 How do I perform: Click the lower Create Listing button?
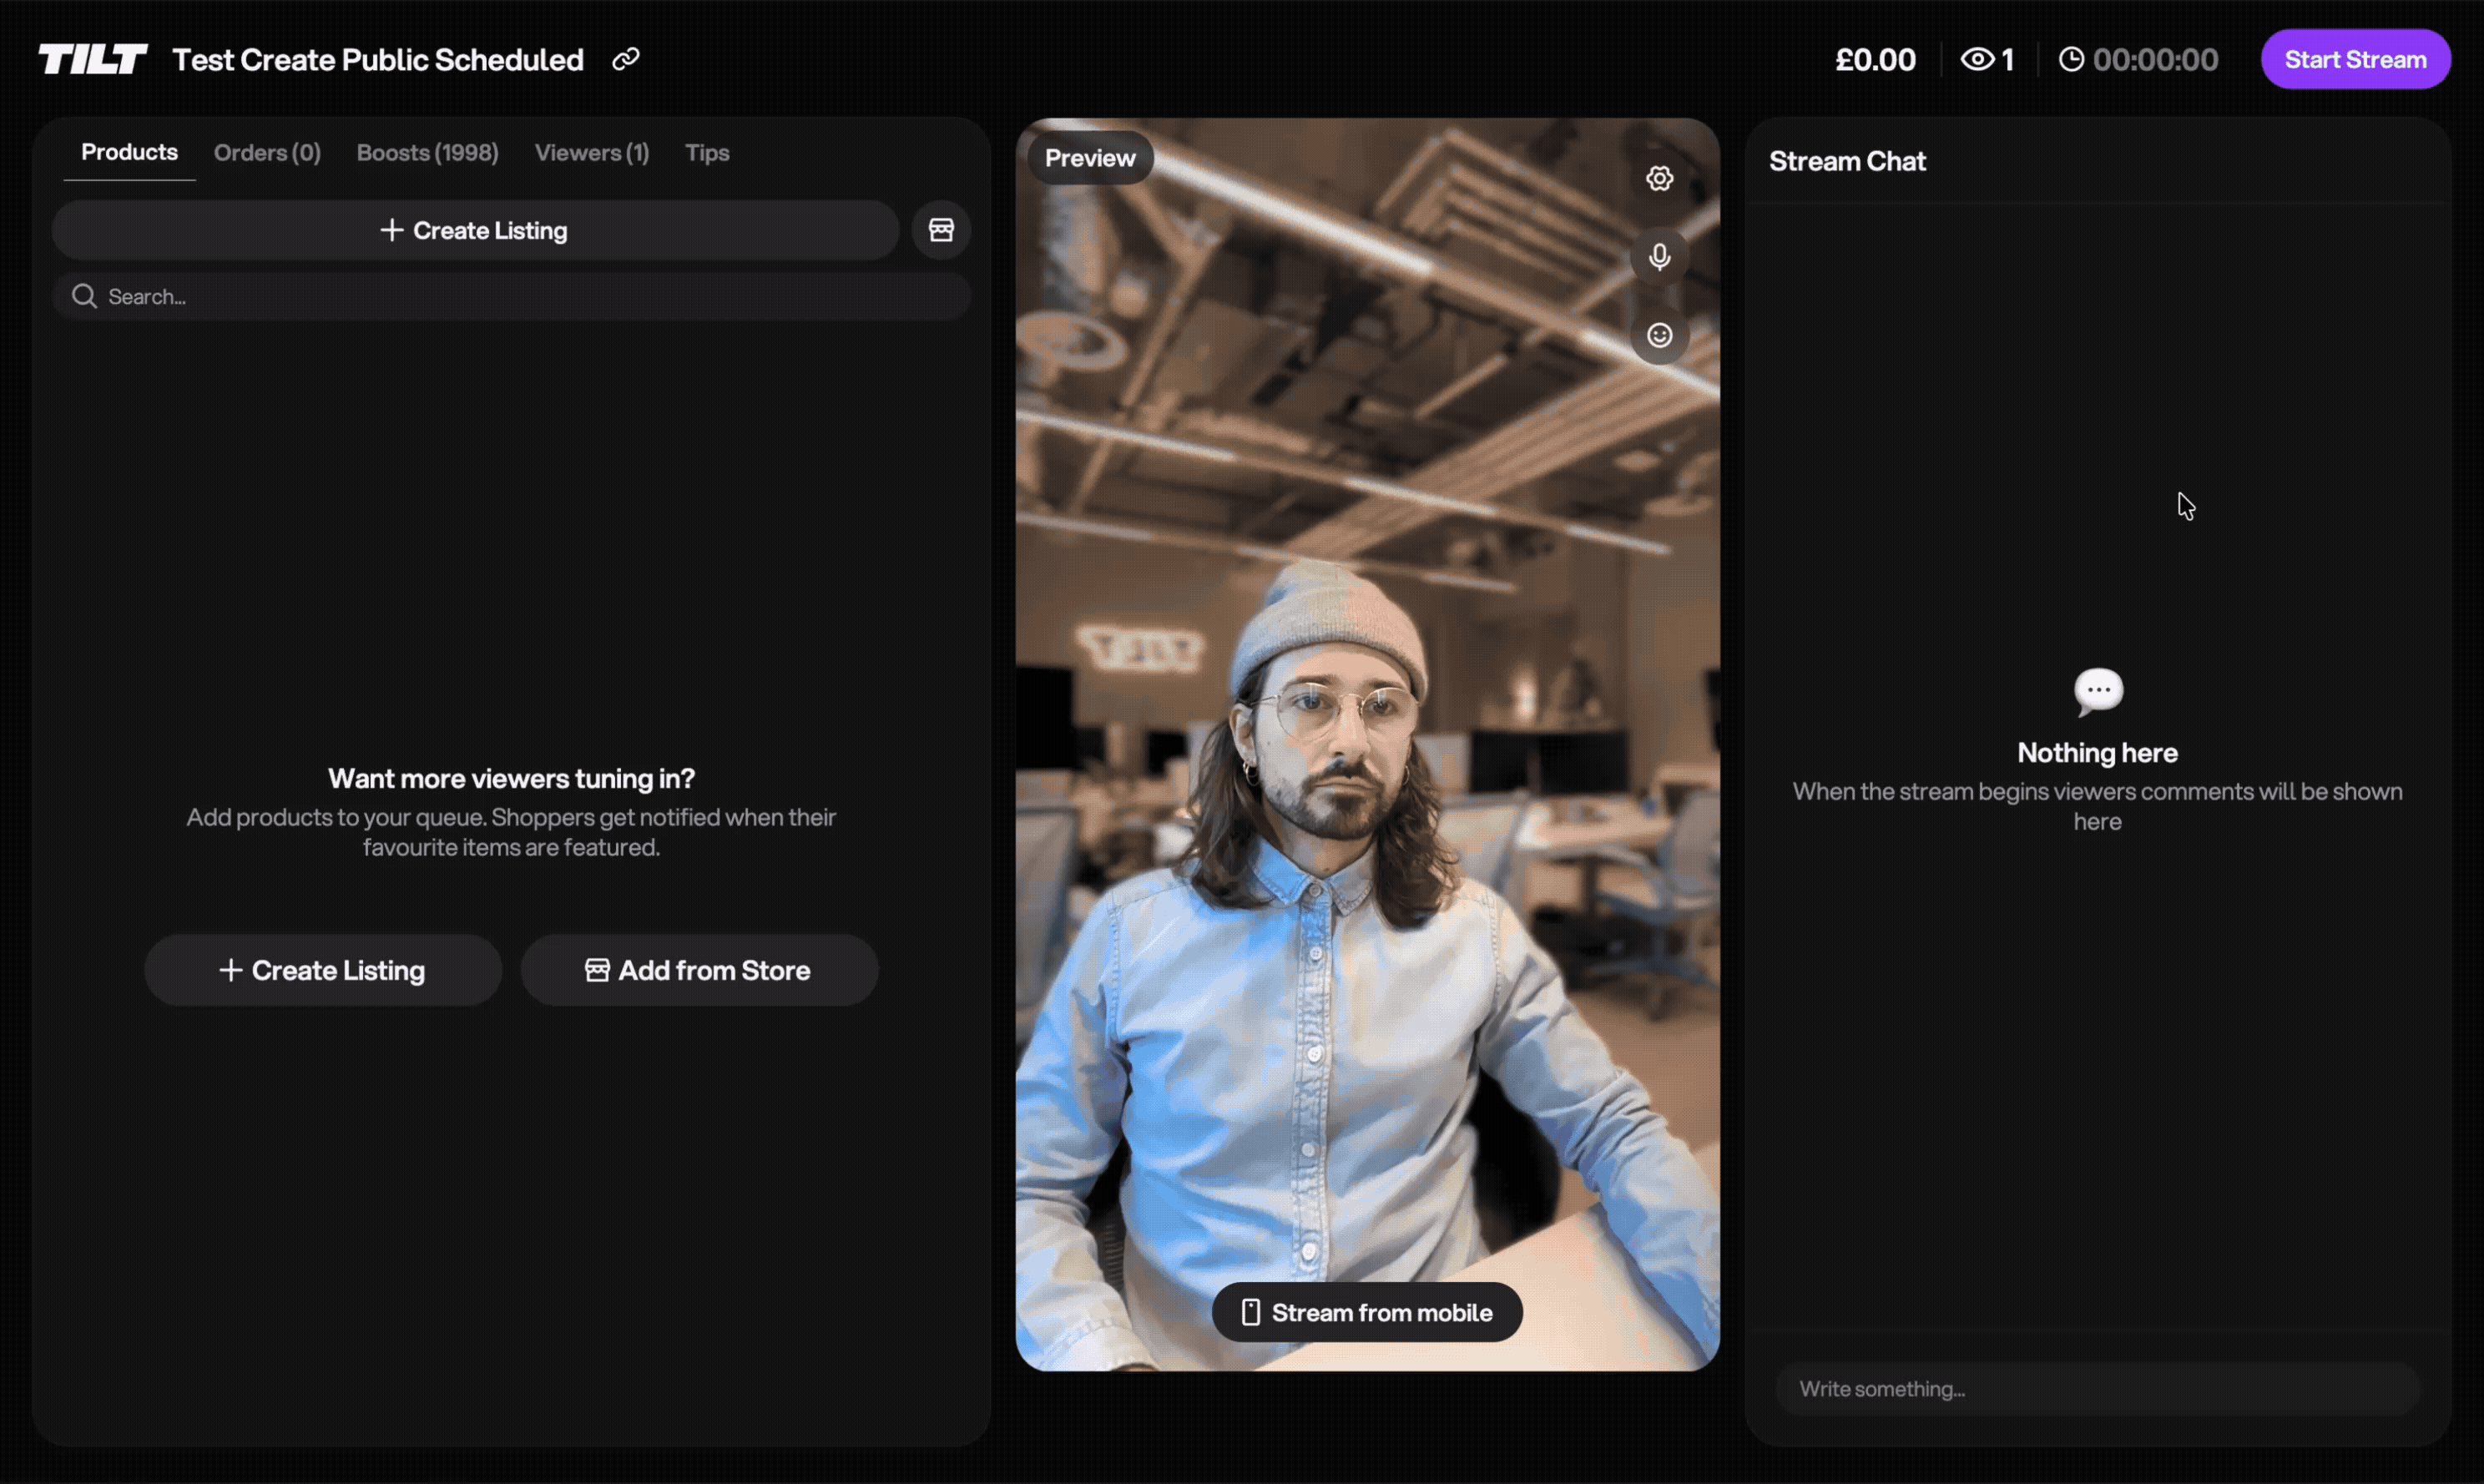coord(322,970)
